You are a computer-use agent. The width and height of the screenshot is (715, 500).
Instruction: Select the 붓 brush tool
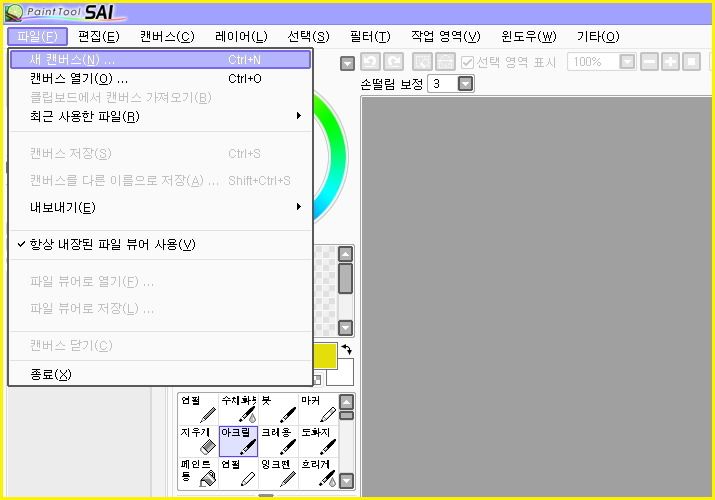point(278,409)
